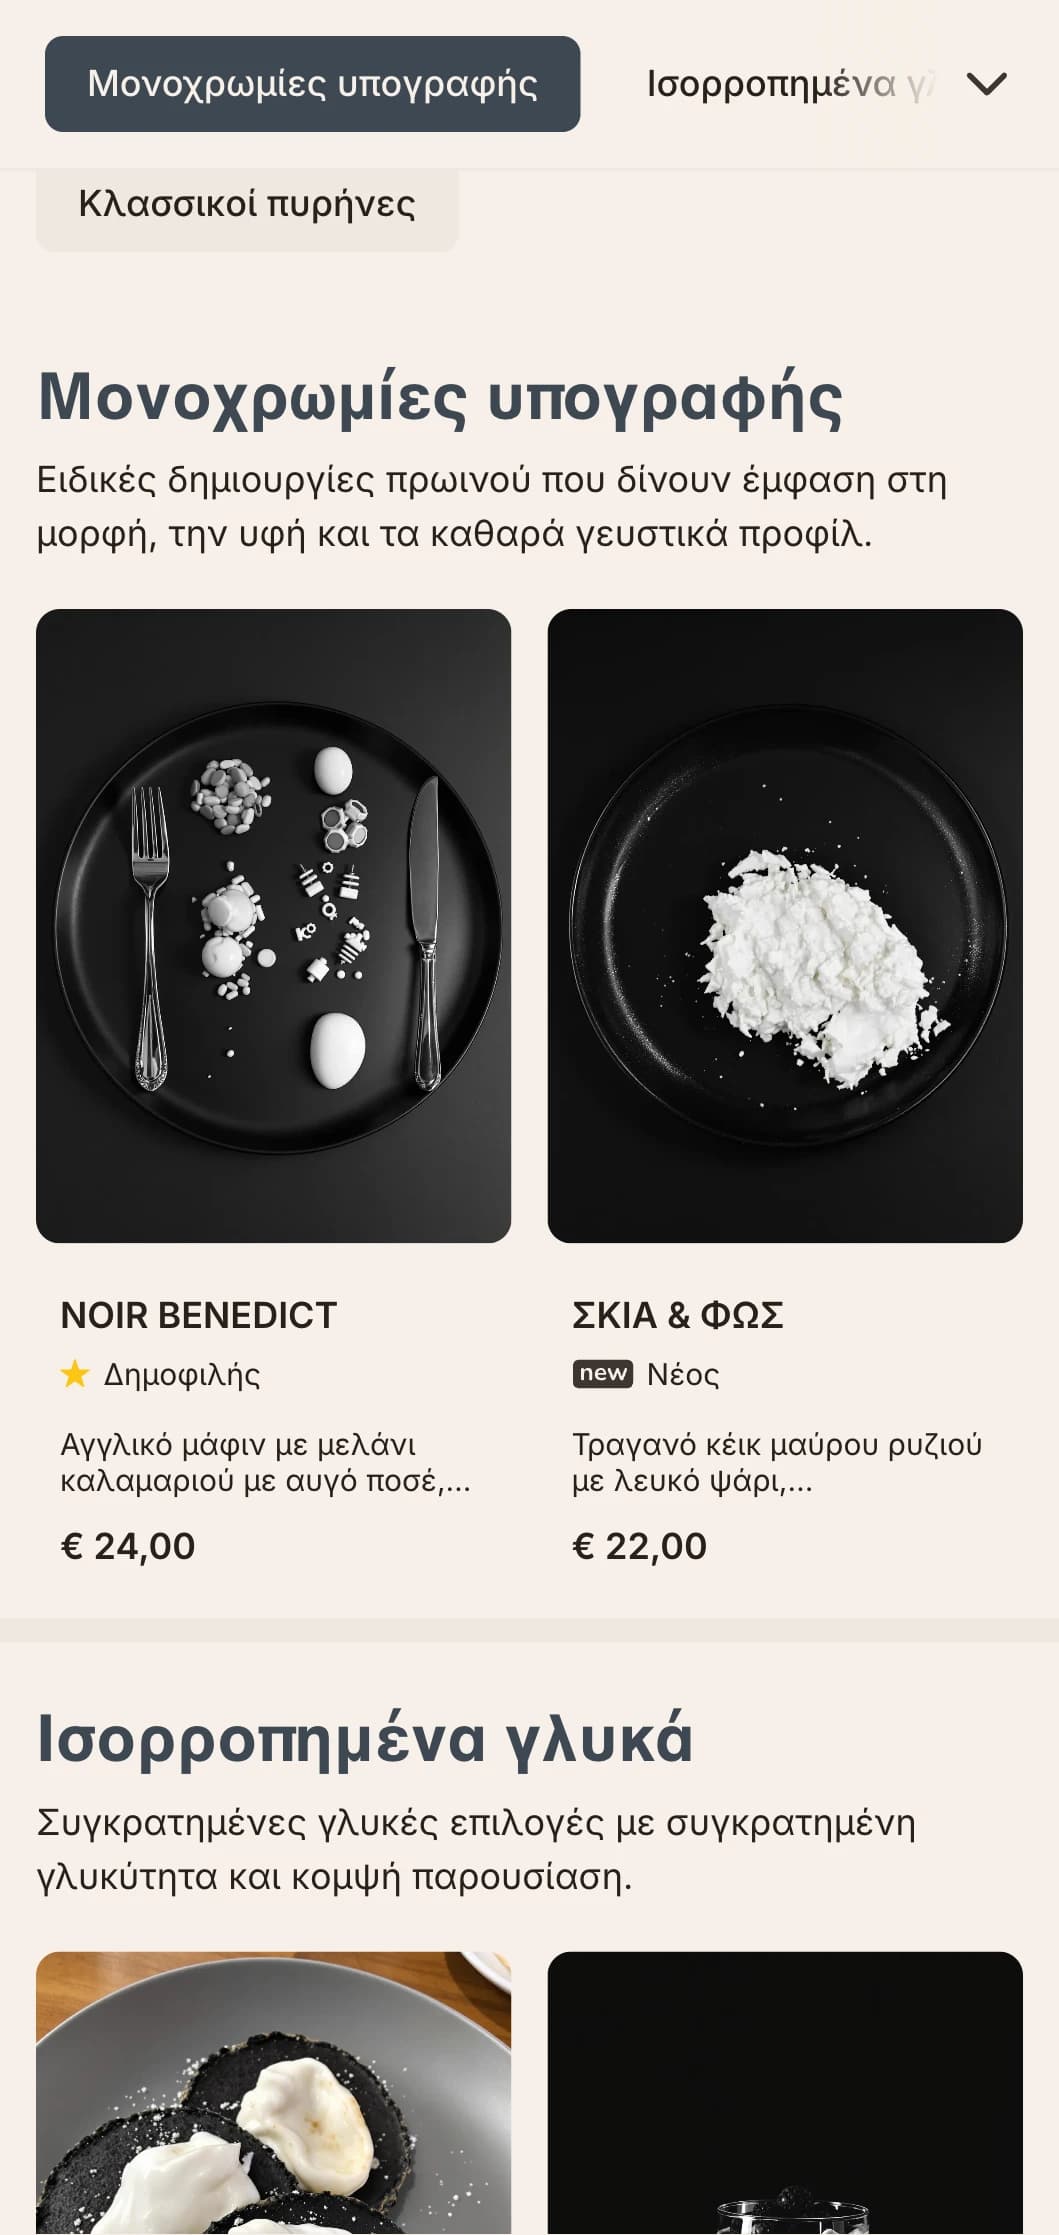Select the Μονοχρωμίες υπογραφής tab
1059x2235 pixels.
coord(312,84)
